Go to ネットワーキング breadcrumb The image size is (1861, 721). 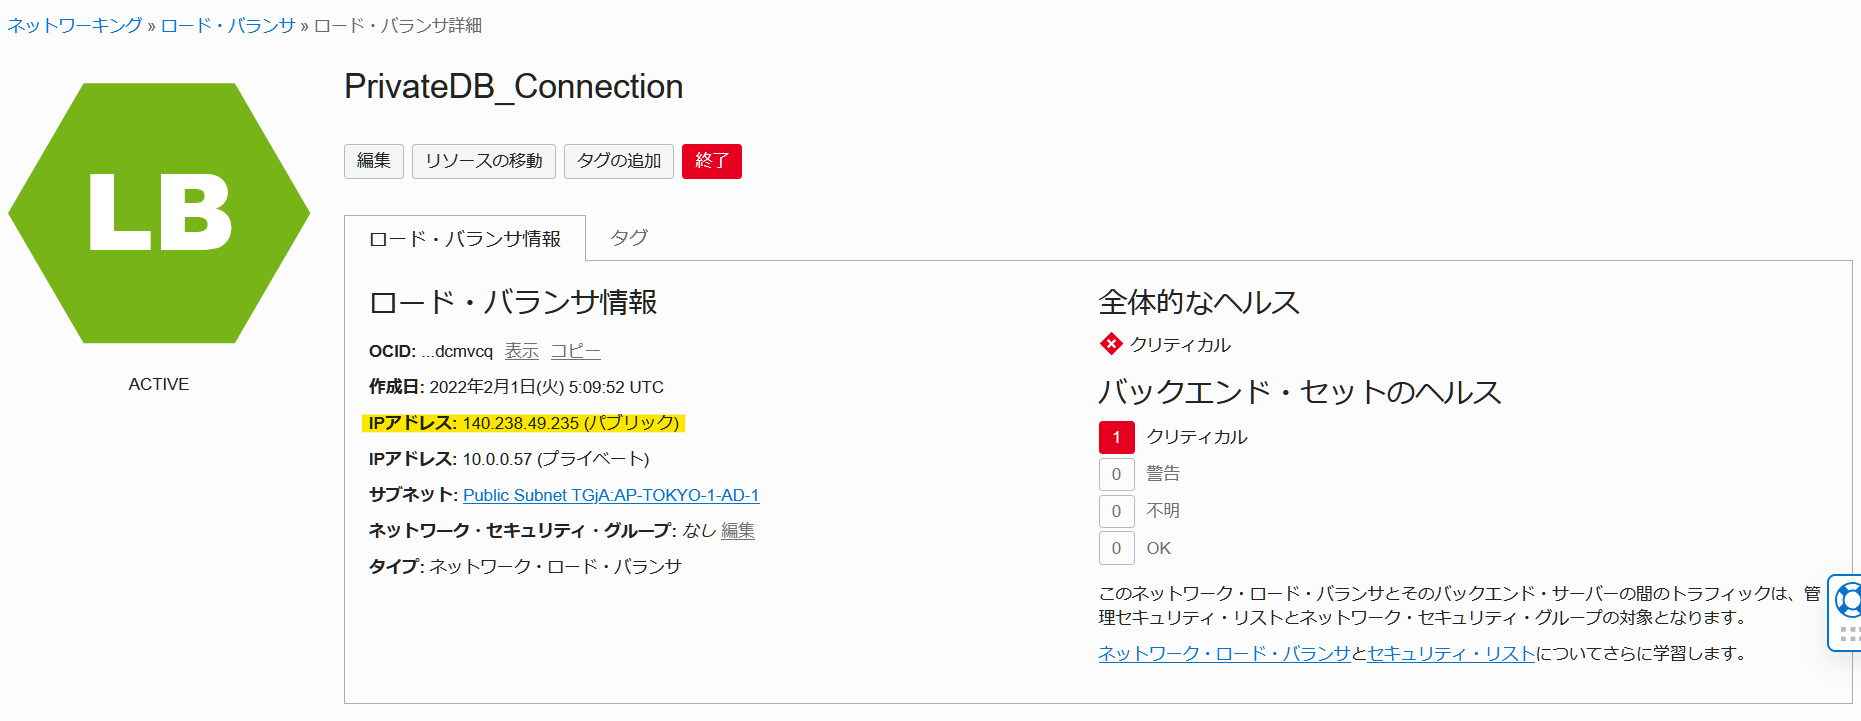(x=75, y=25)
